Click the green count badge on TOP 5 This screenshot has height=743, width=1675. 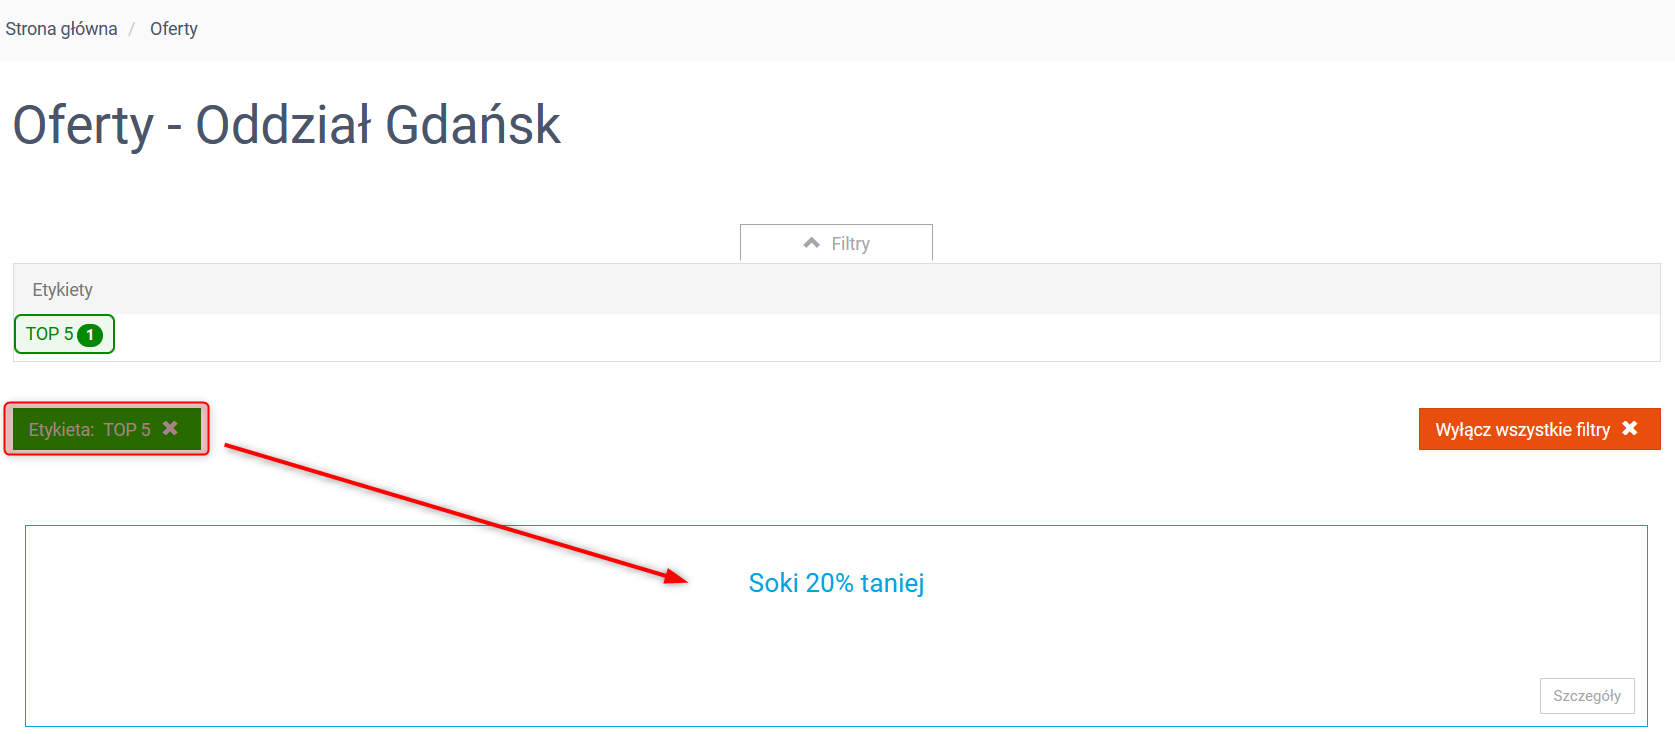(90, 335)
